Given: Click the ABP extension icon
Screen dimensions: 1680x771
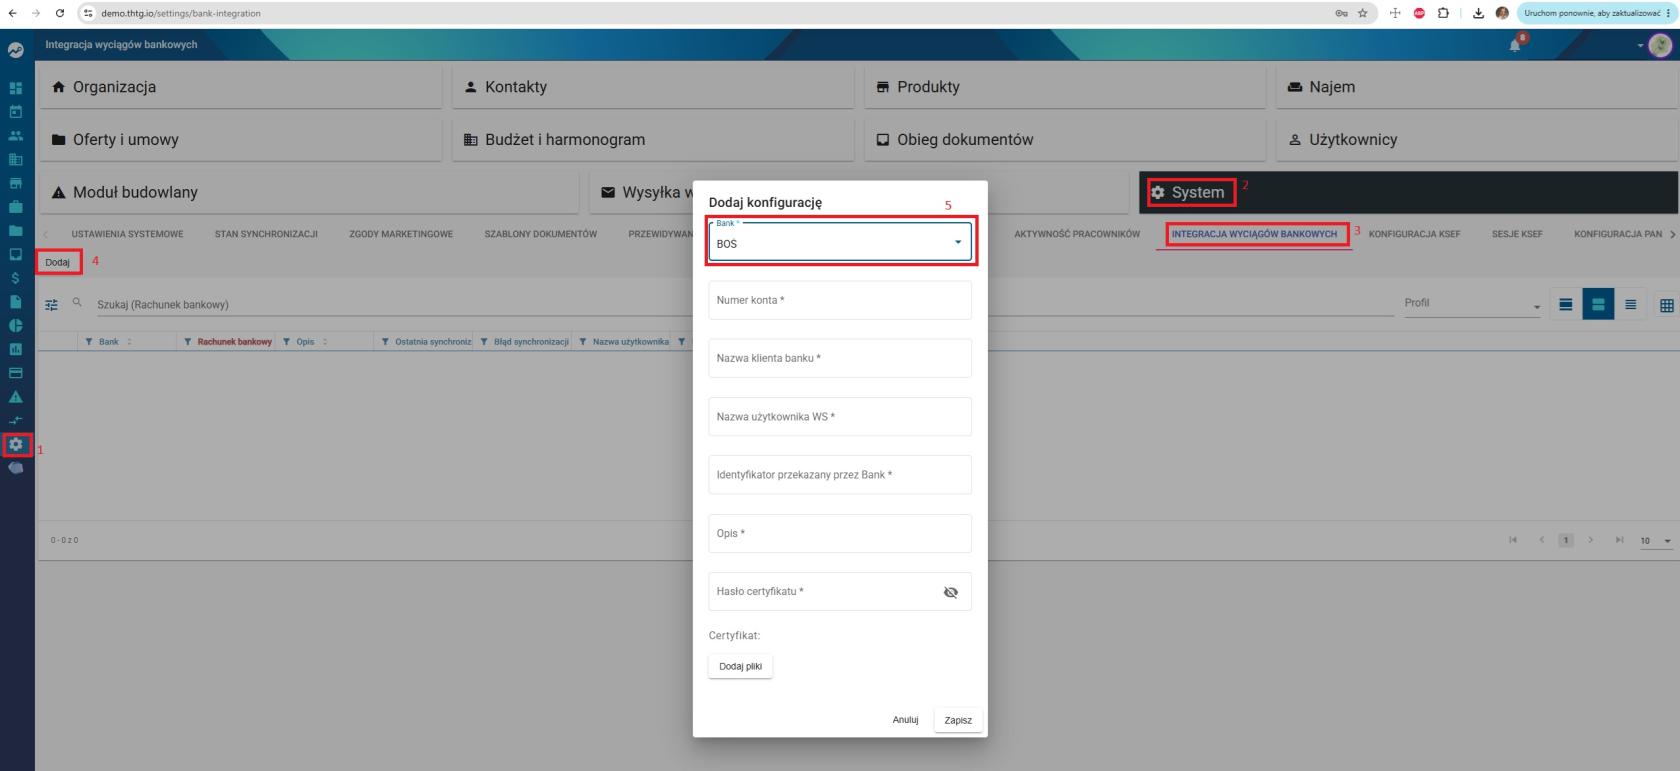Looking at the screenshot, I should (x=1419, y=13).
